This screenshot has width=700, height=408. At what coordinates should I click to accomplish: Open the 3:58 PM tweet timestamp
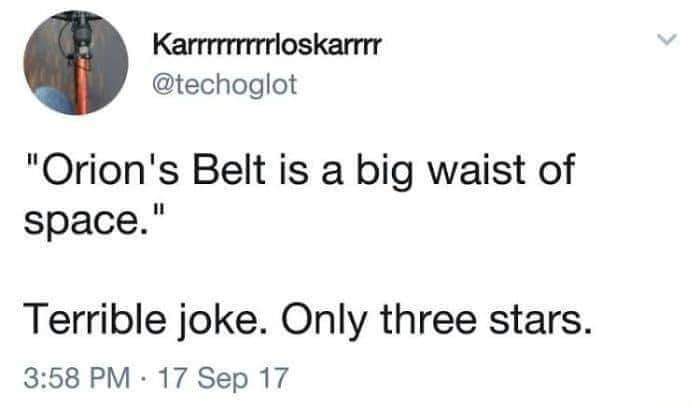pos(77,378)
